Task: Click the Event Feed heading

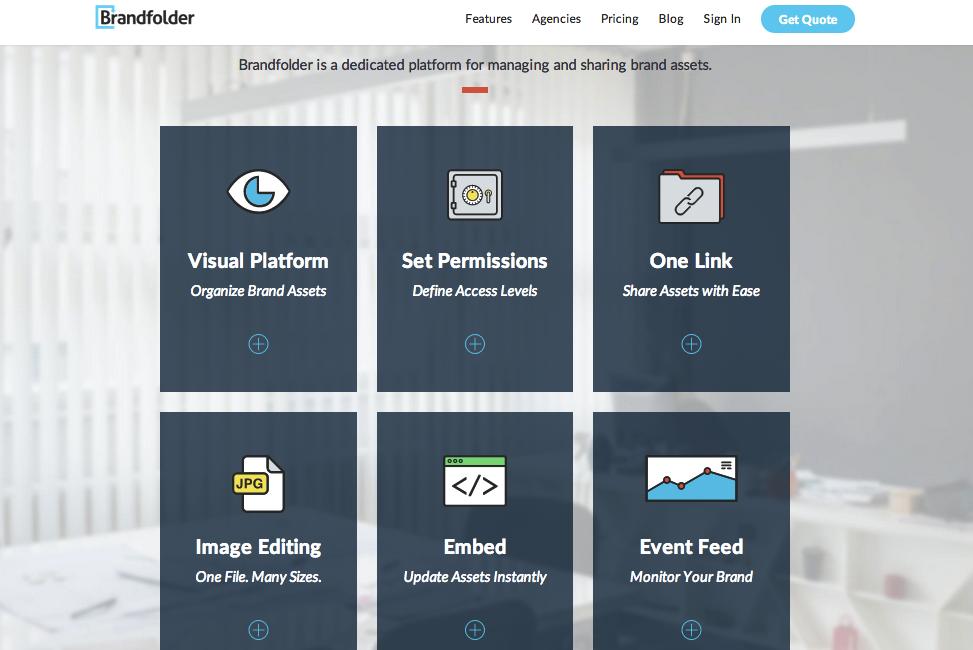Action: click(691, 547)
